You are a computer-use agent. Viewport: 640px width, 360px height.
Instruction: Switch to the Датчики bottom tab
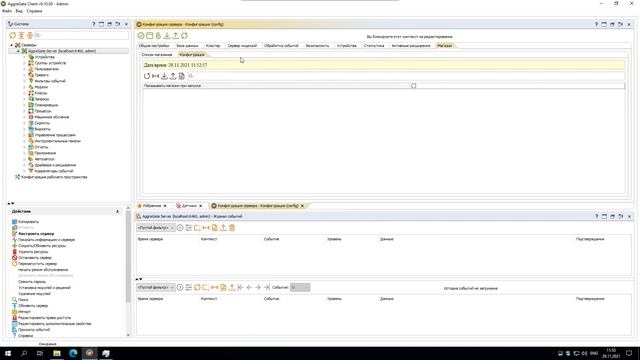(189, 206)
